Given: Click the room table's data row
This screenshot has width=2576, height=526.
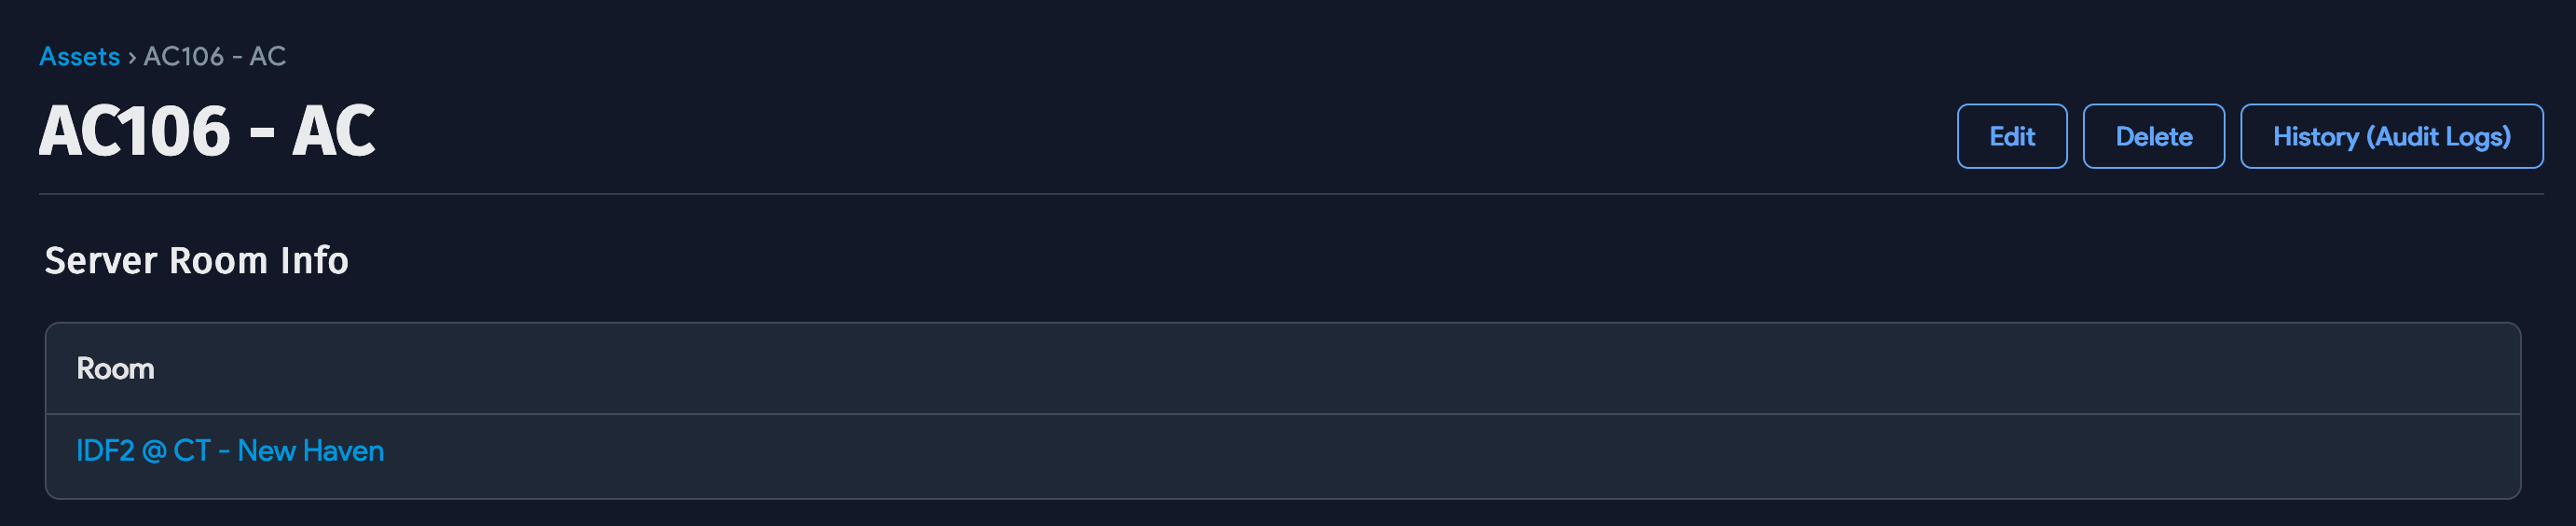Looking at the screenshot, I should click(1282, 456).
